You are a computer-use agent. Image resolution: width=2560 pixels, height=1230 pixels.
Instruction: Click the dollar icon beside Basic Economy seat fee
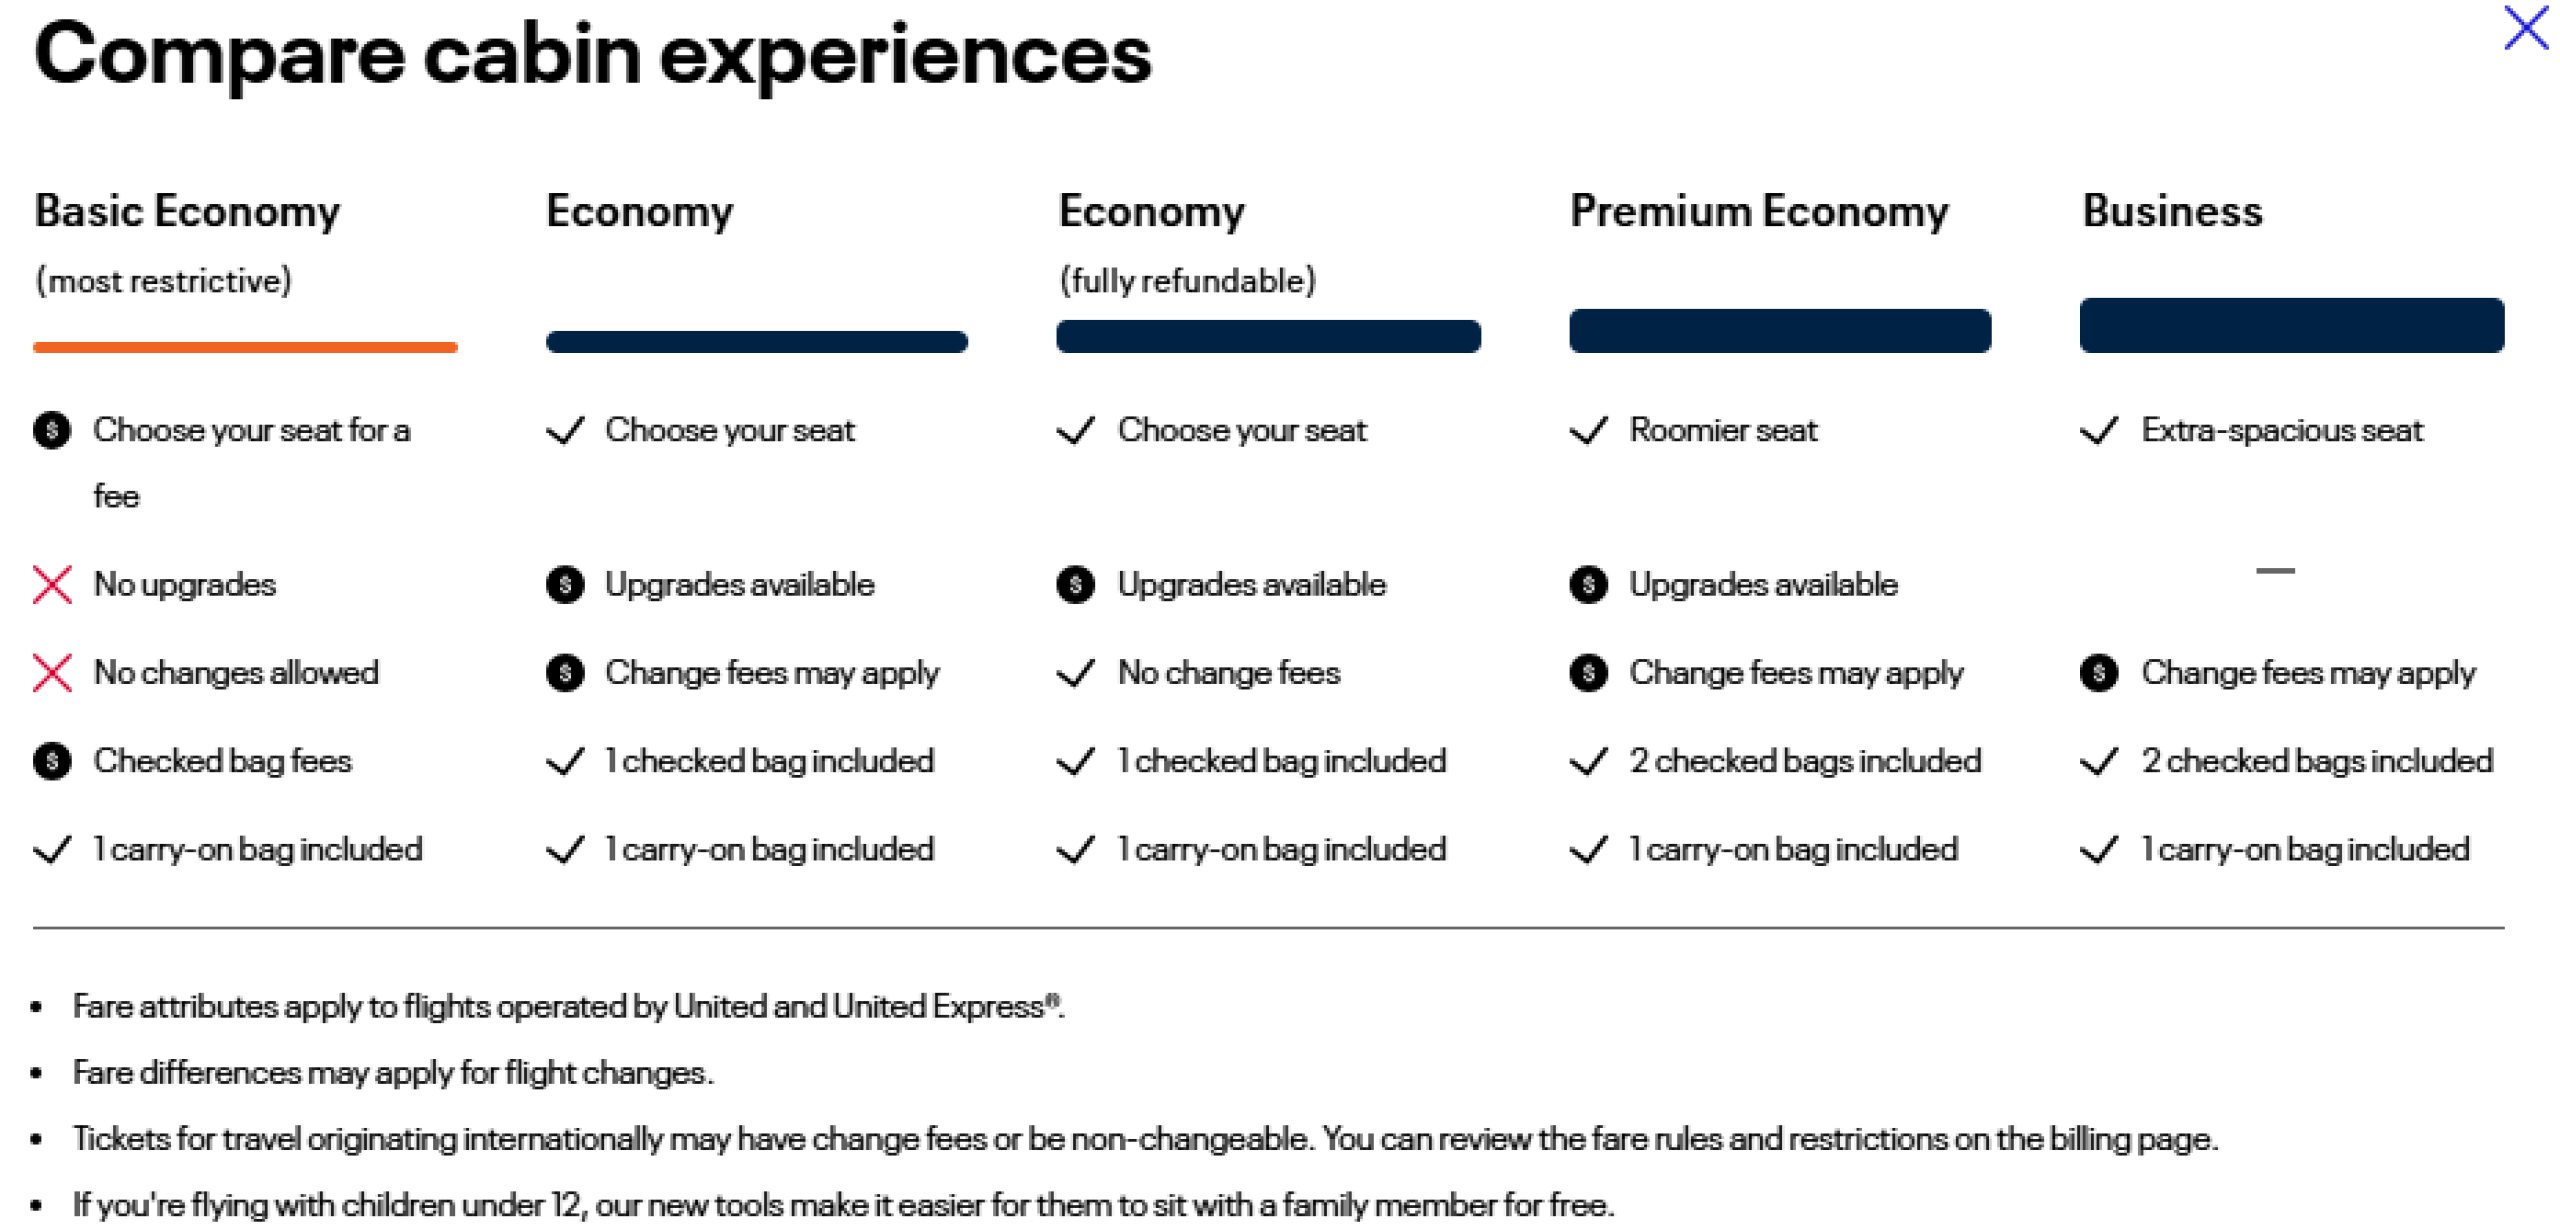52,431
